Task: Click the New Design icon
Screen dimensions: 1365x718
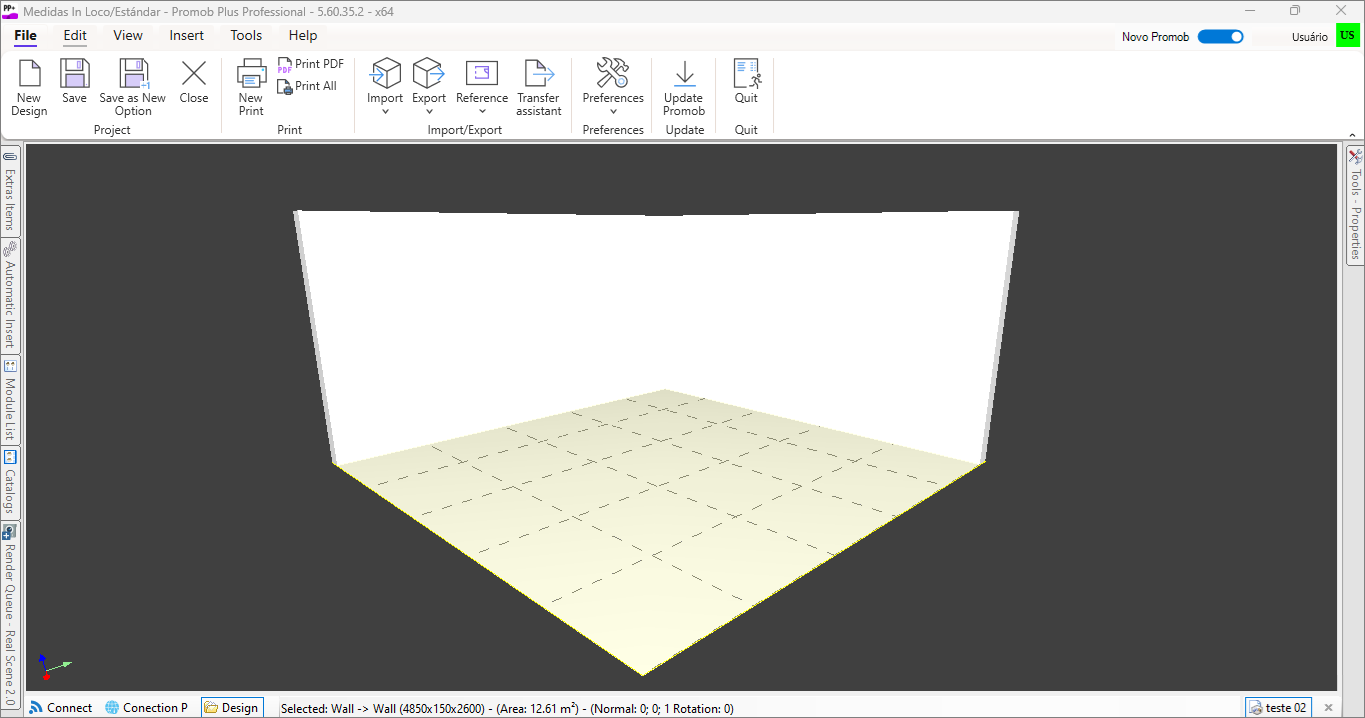Action: tap(29, 75)
